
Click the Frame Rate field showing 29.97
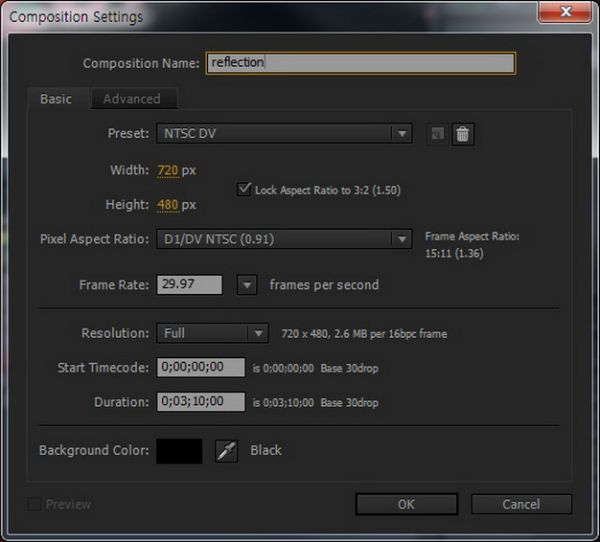[x=189, y=285]
